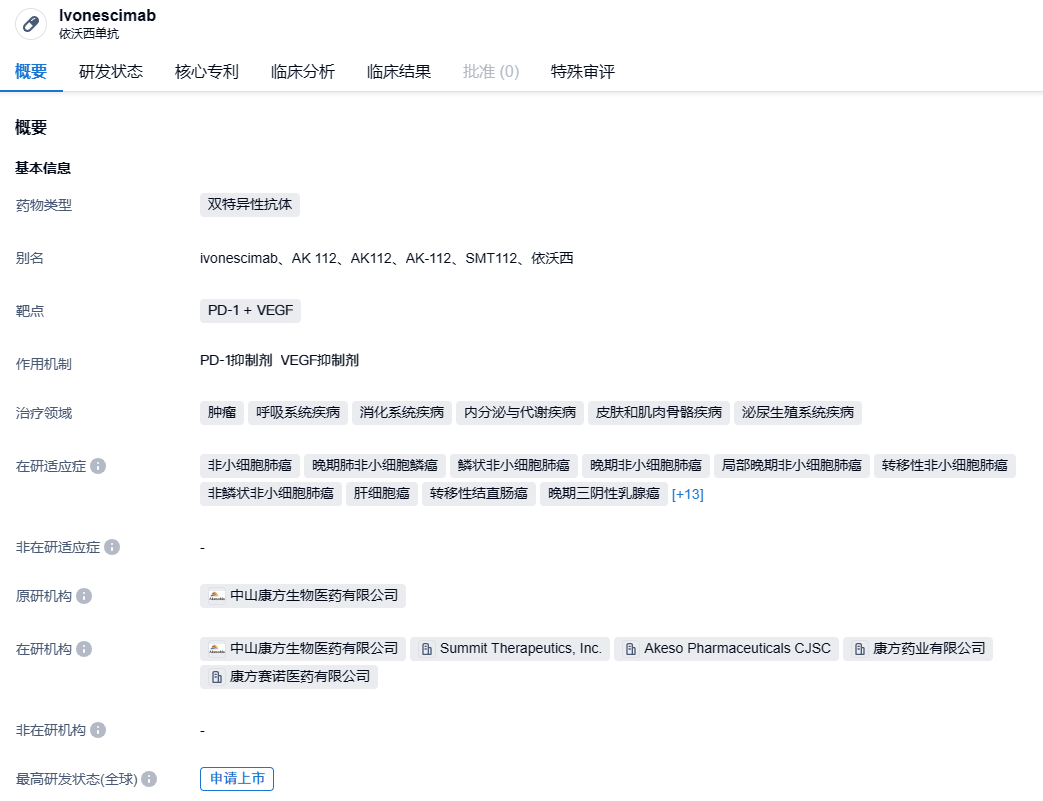Click building icon on 康方赛诺医药有限公司 tag

(x=216, y=677)
